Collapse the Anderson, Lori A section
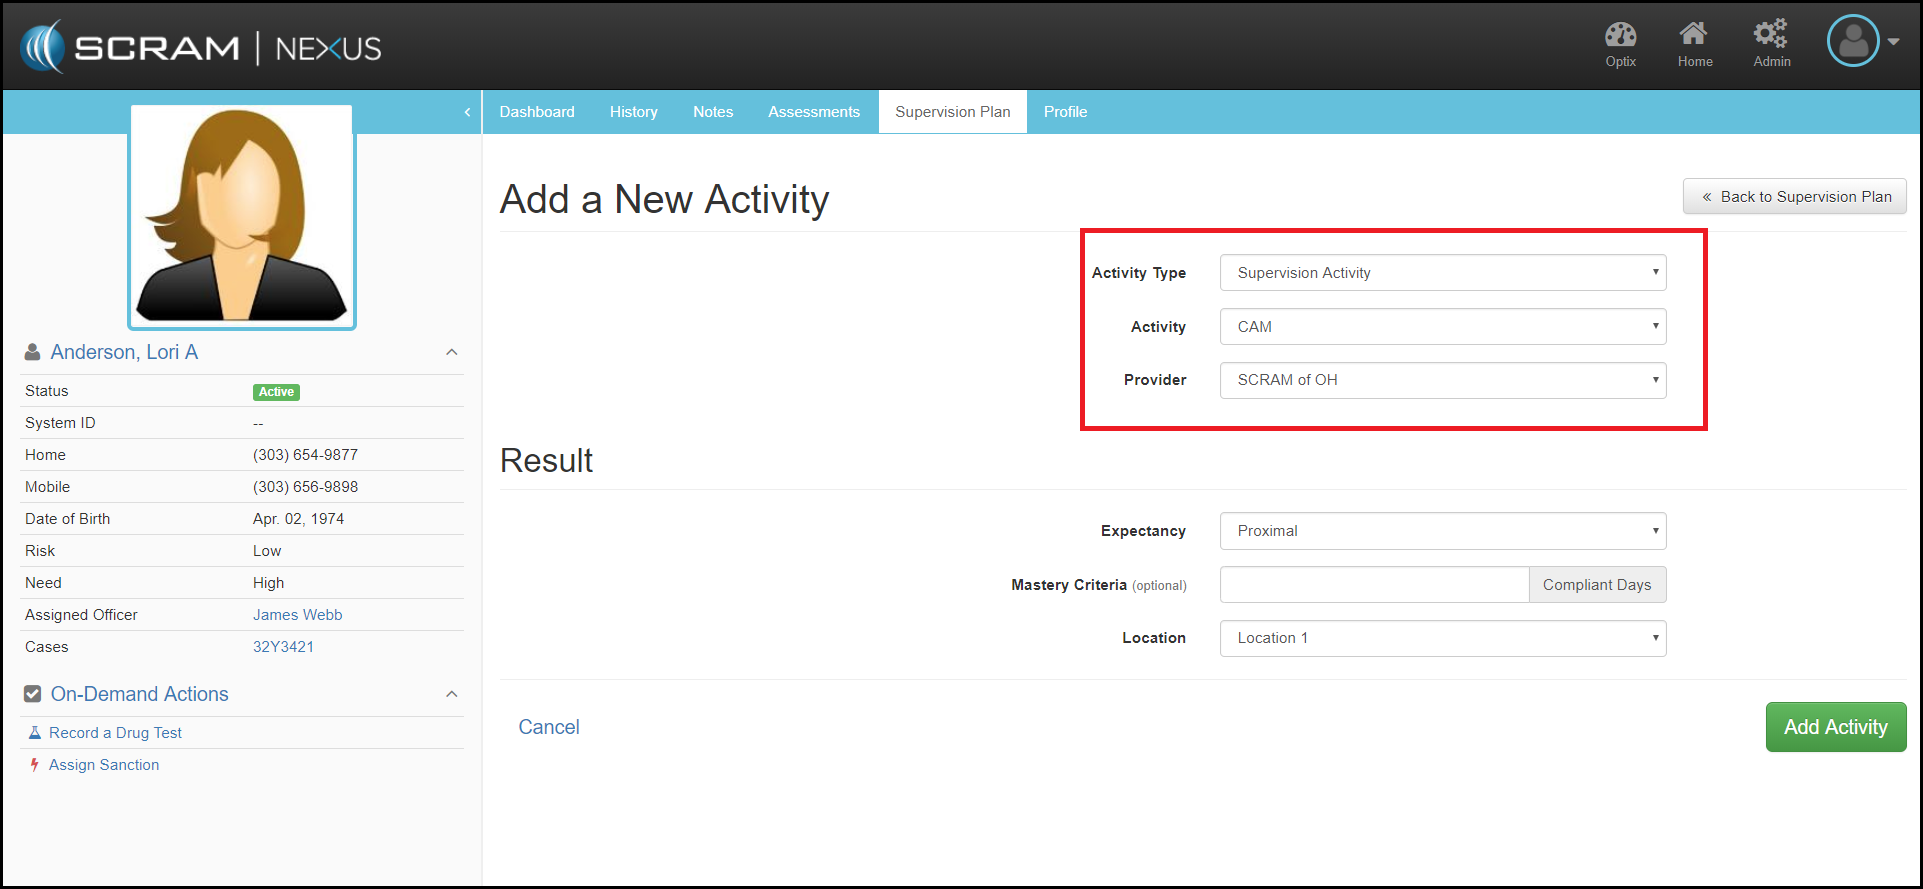 452,352
